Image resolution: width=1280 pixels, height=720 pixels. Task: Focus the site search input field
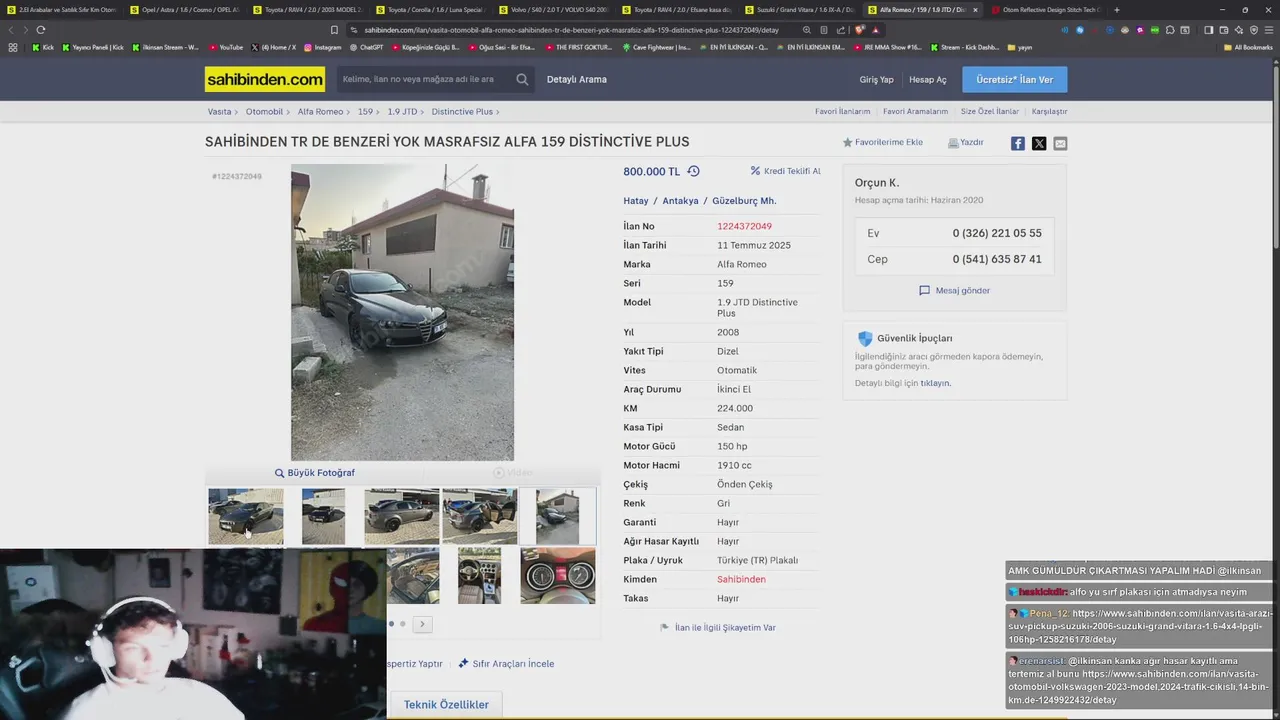tap(424, 79)
